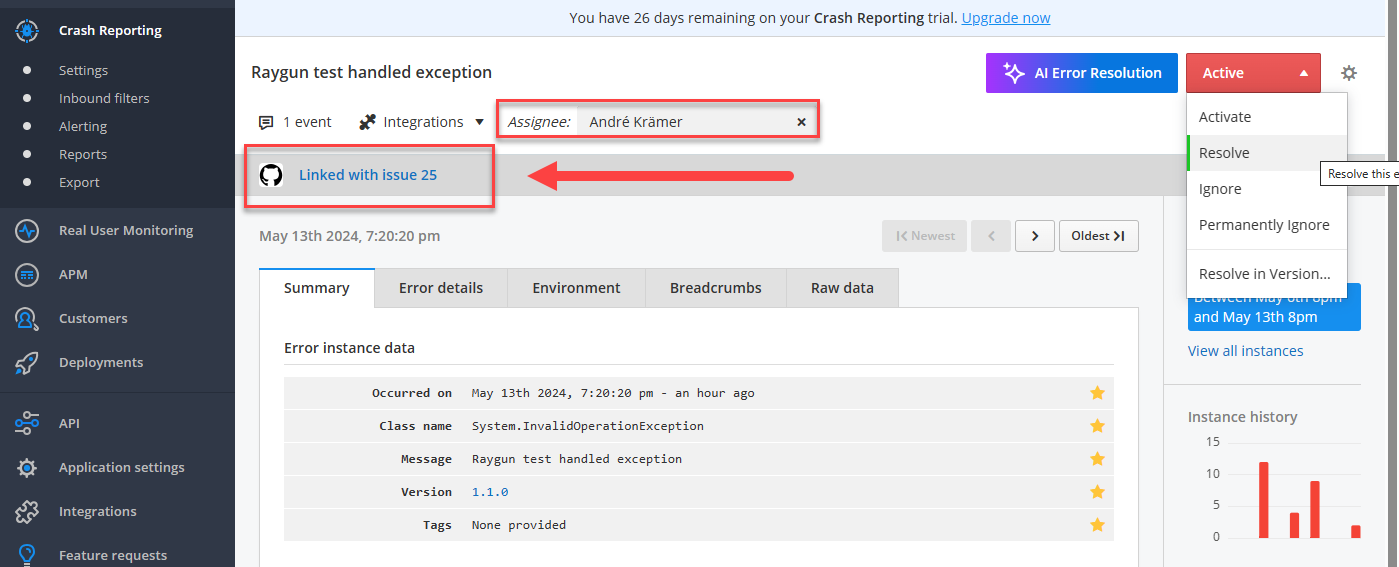Click the error title heading
This screenshot has height=567, width=1399.
tap(371, 72)
